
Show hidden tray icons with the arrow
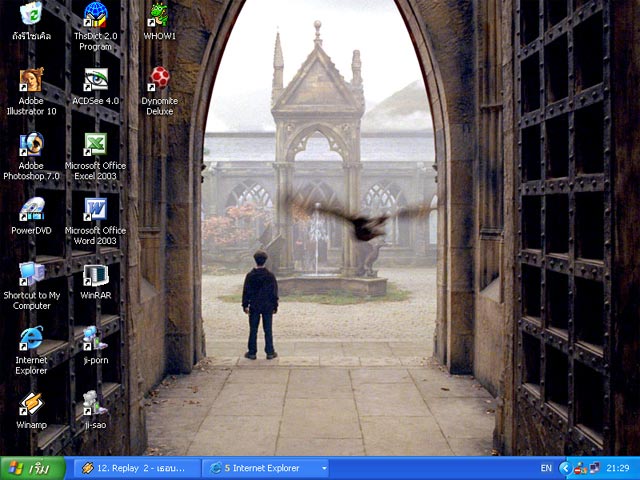pos(565,468)
